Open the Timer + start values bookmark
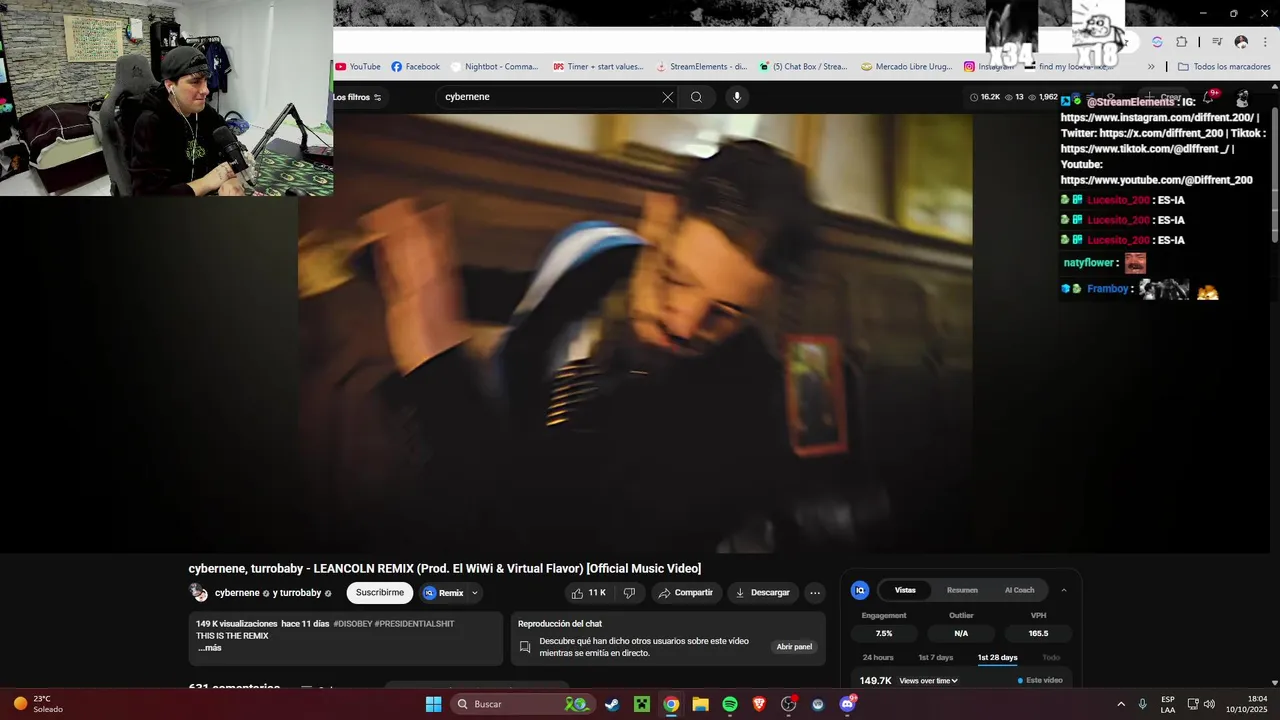The width and height of the screenshot is (1280, 720). click(x=598, y=67)
